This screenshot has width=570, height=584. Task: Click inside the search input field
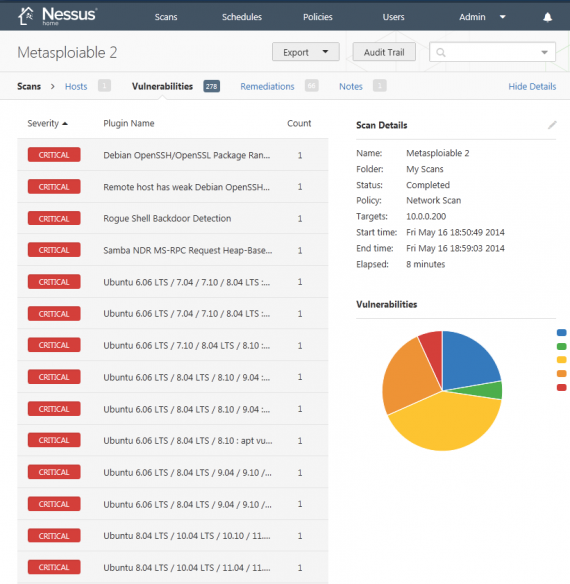pos(492,52)
